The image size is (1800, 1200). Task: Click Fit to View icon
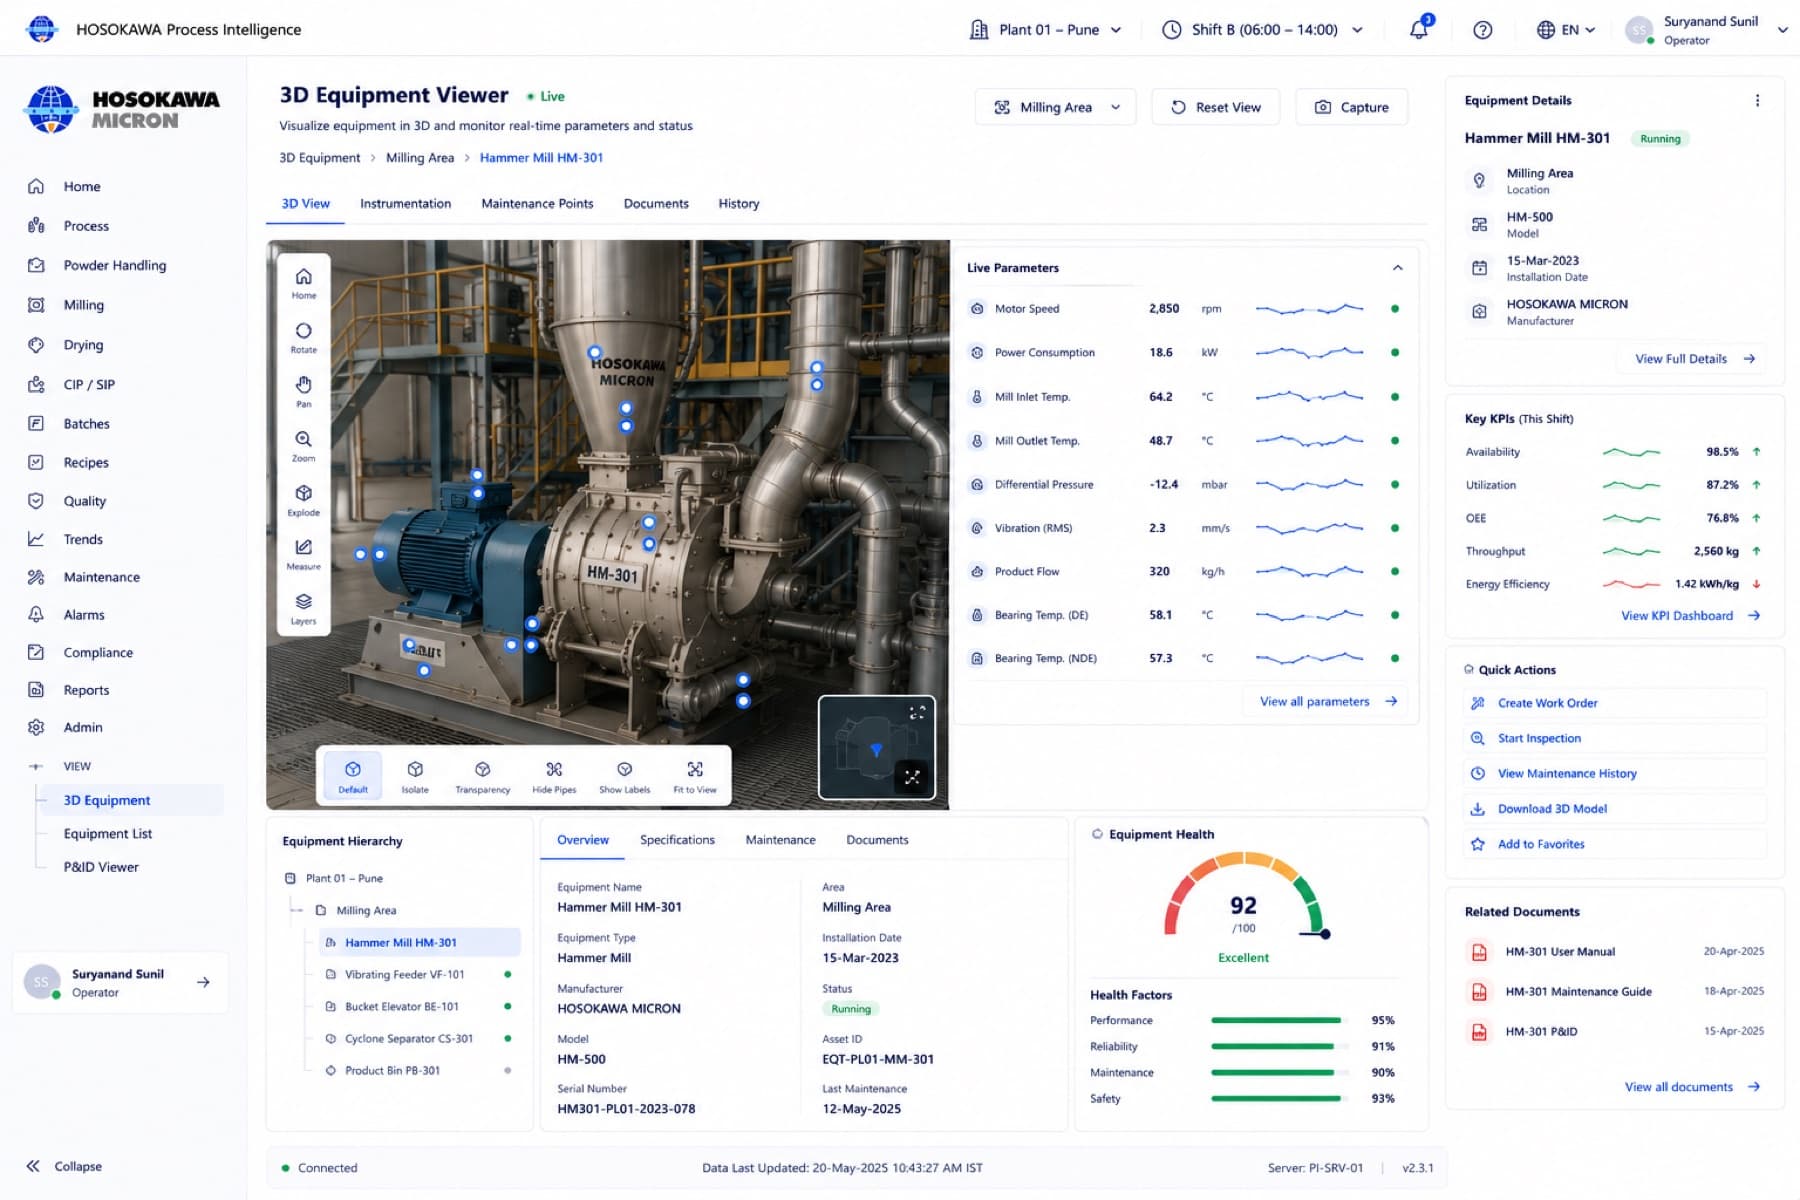coord(695,776)
